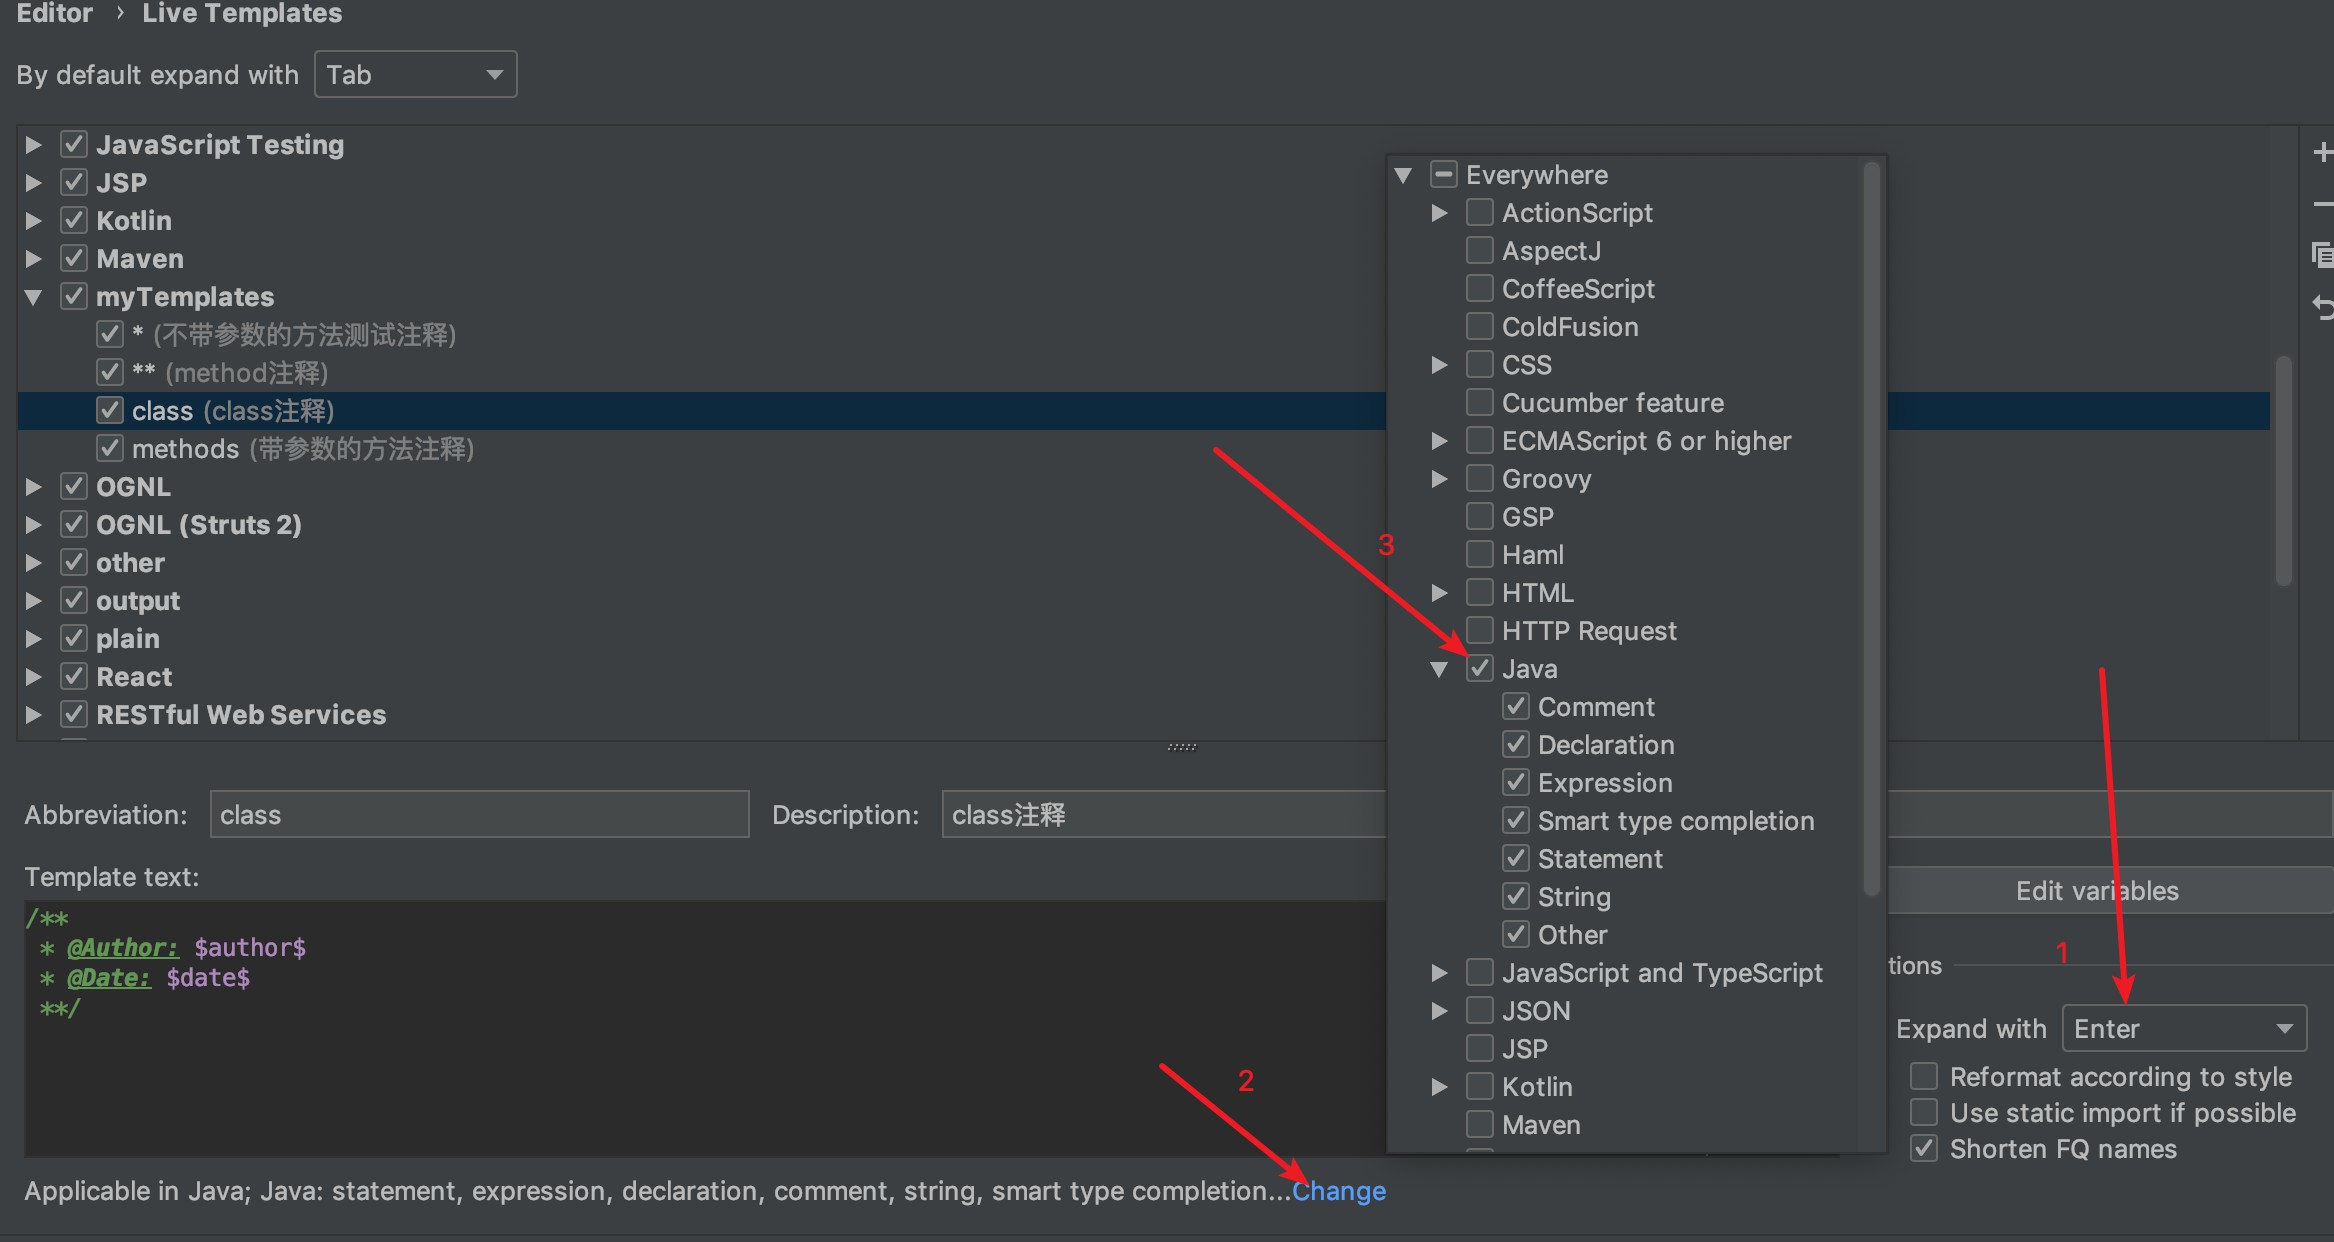The image size is (2334, 1242).
Task: Collapse the myTemplates group
Action: click(x=33, y=297)
